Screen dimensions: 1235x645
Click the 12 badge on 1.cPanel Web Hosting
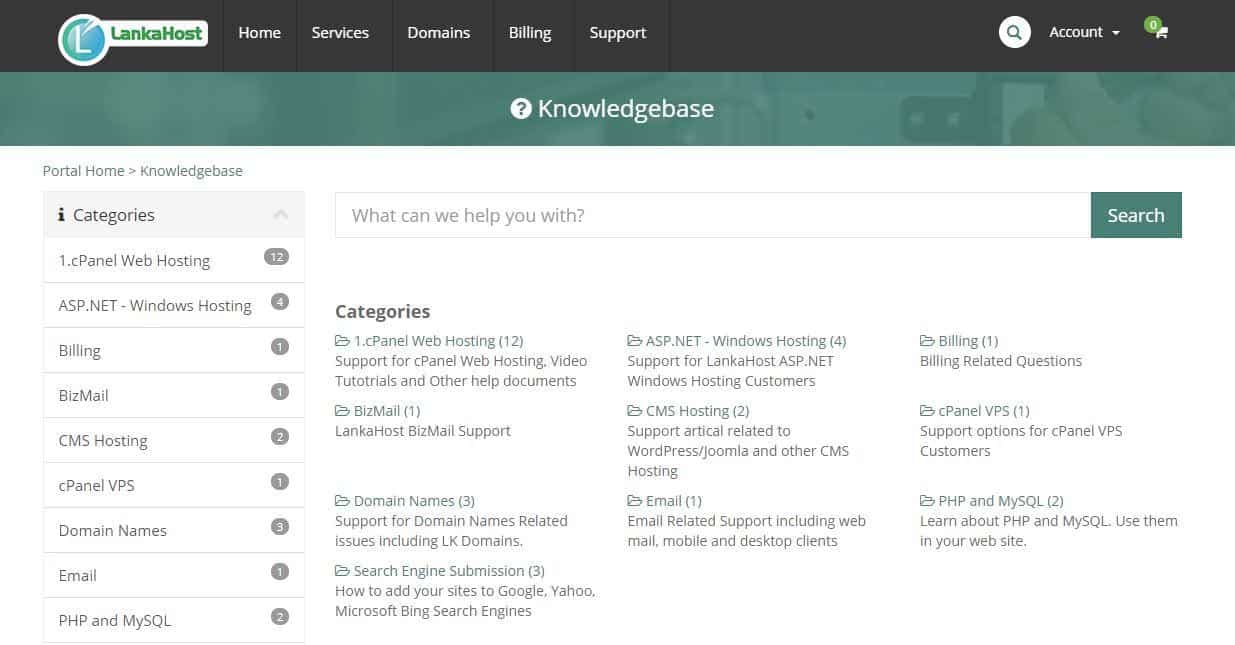(x=276, y=257)
